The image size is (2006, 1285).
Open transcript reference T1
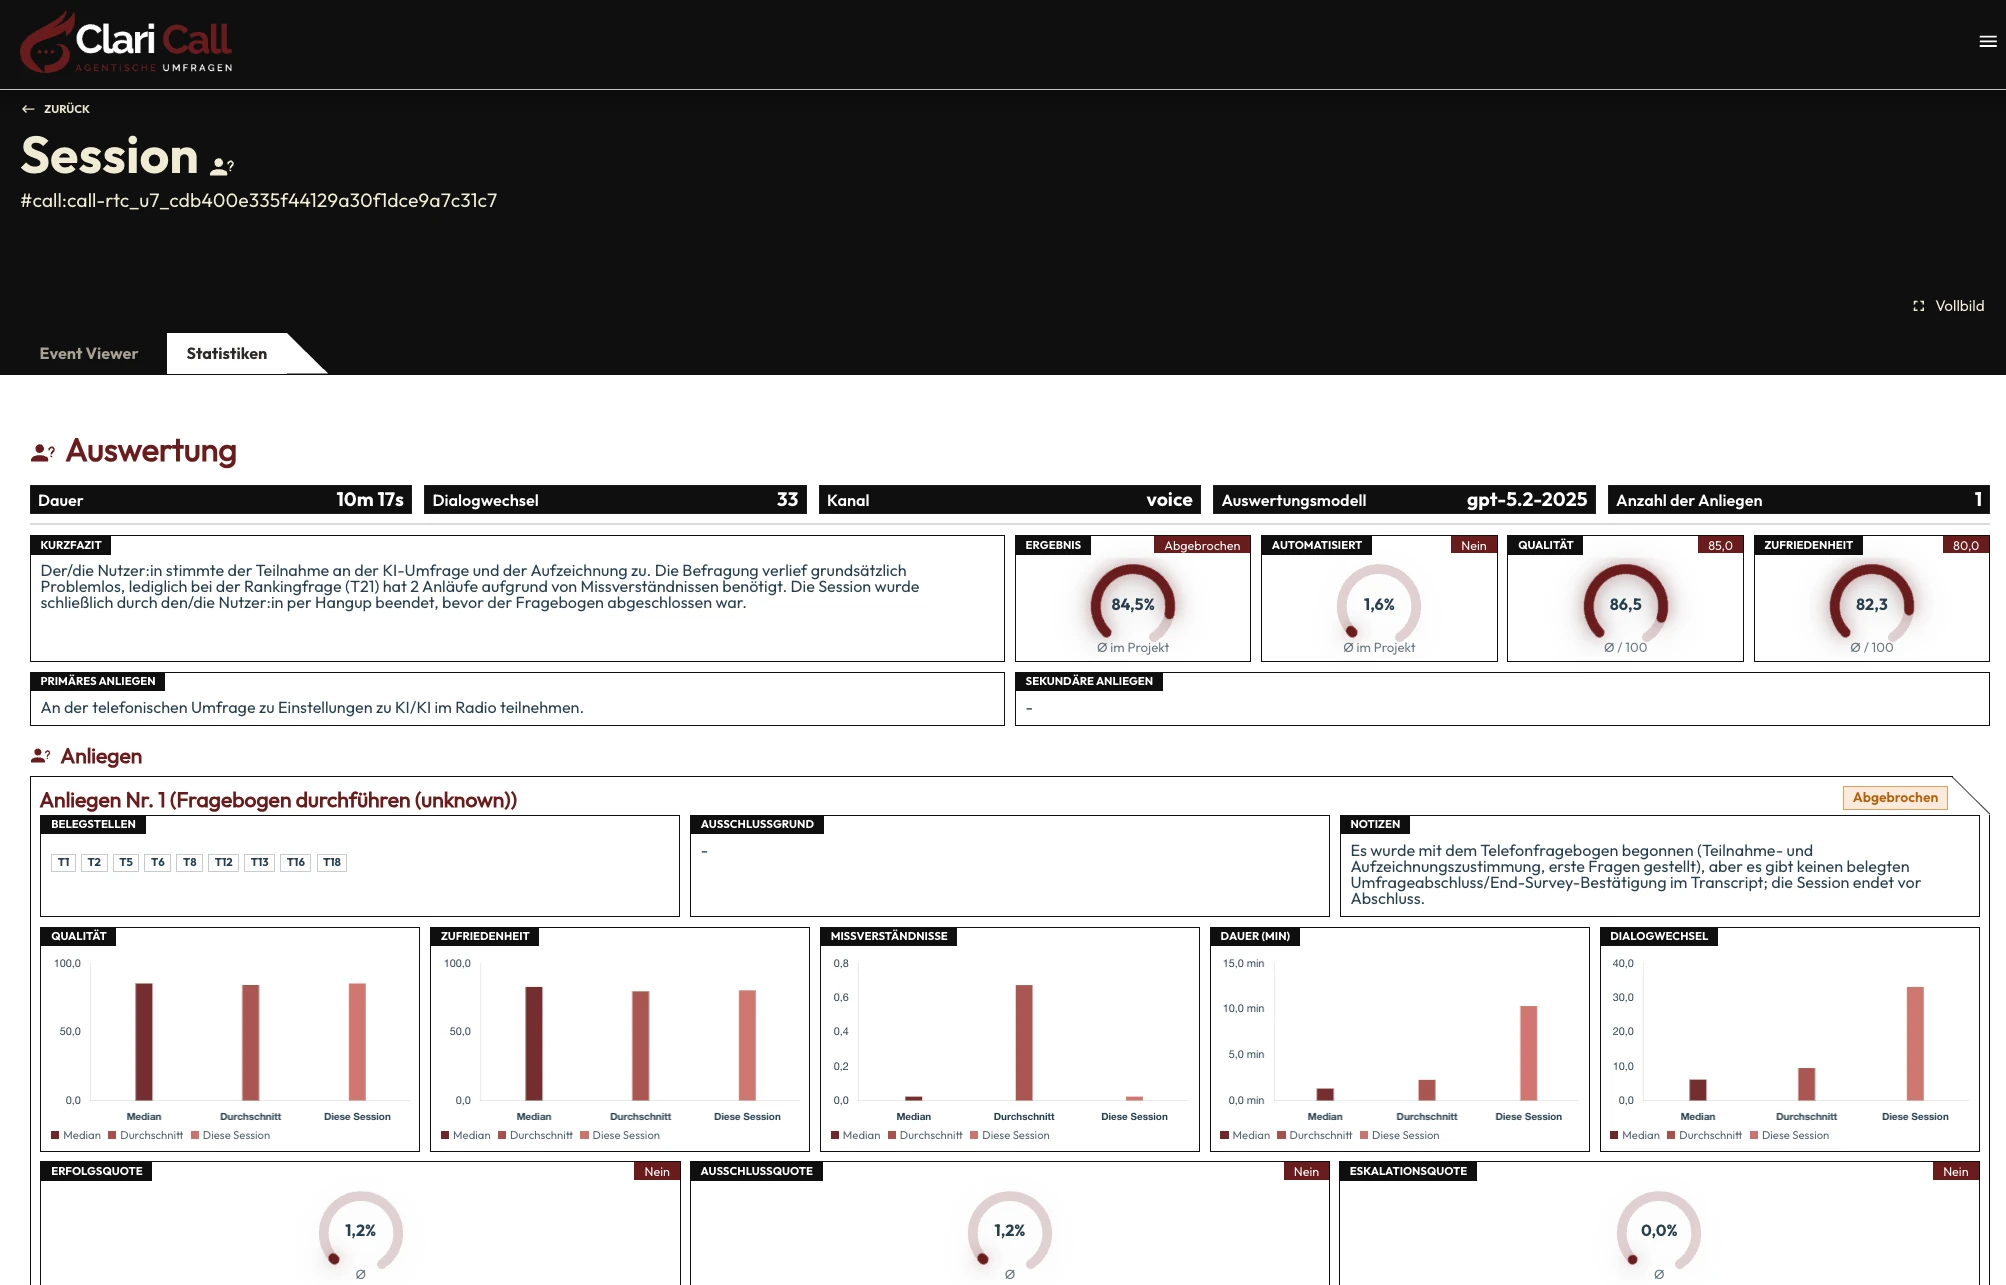(x=64, y=862)
